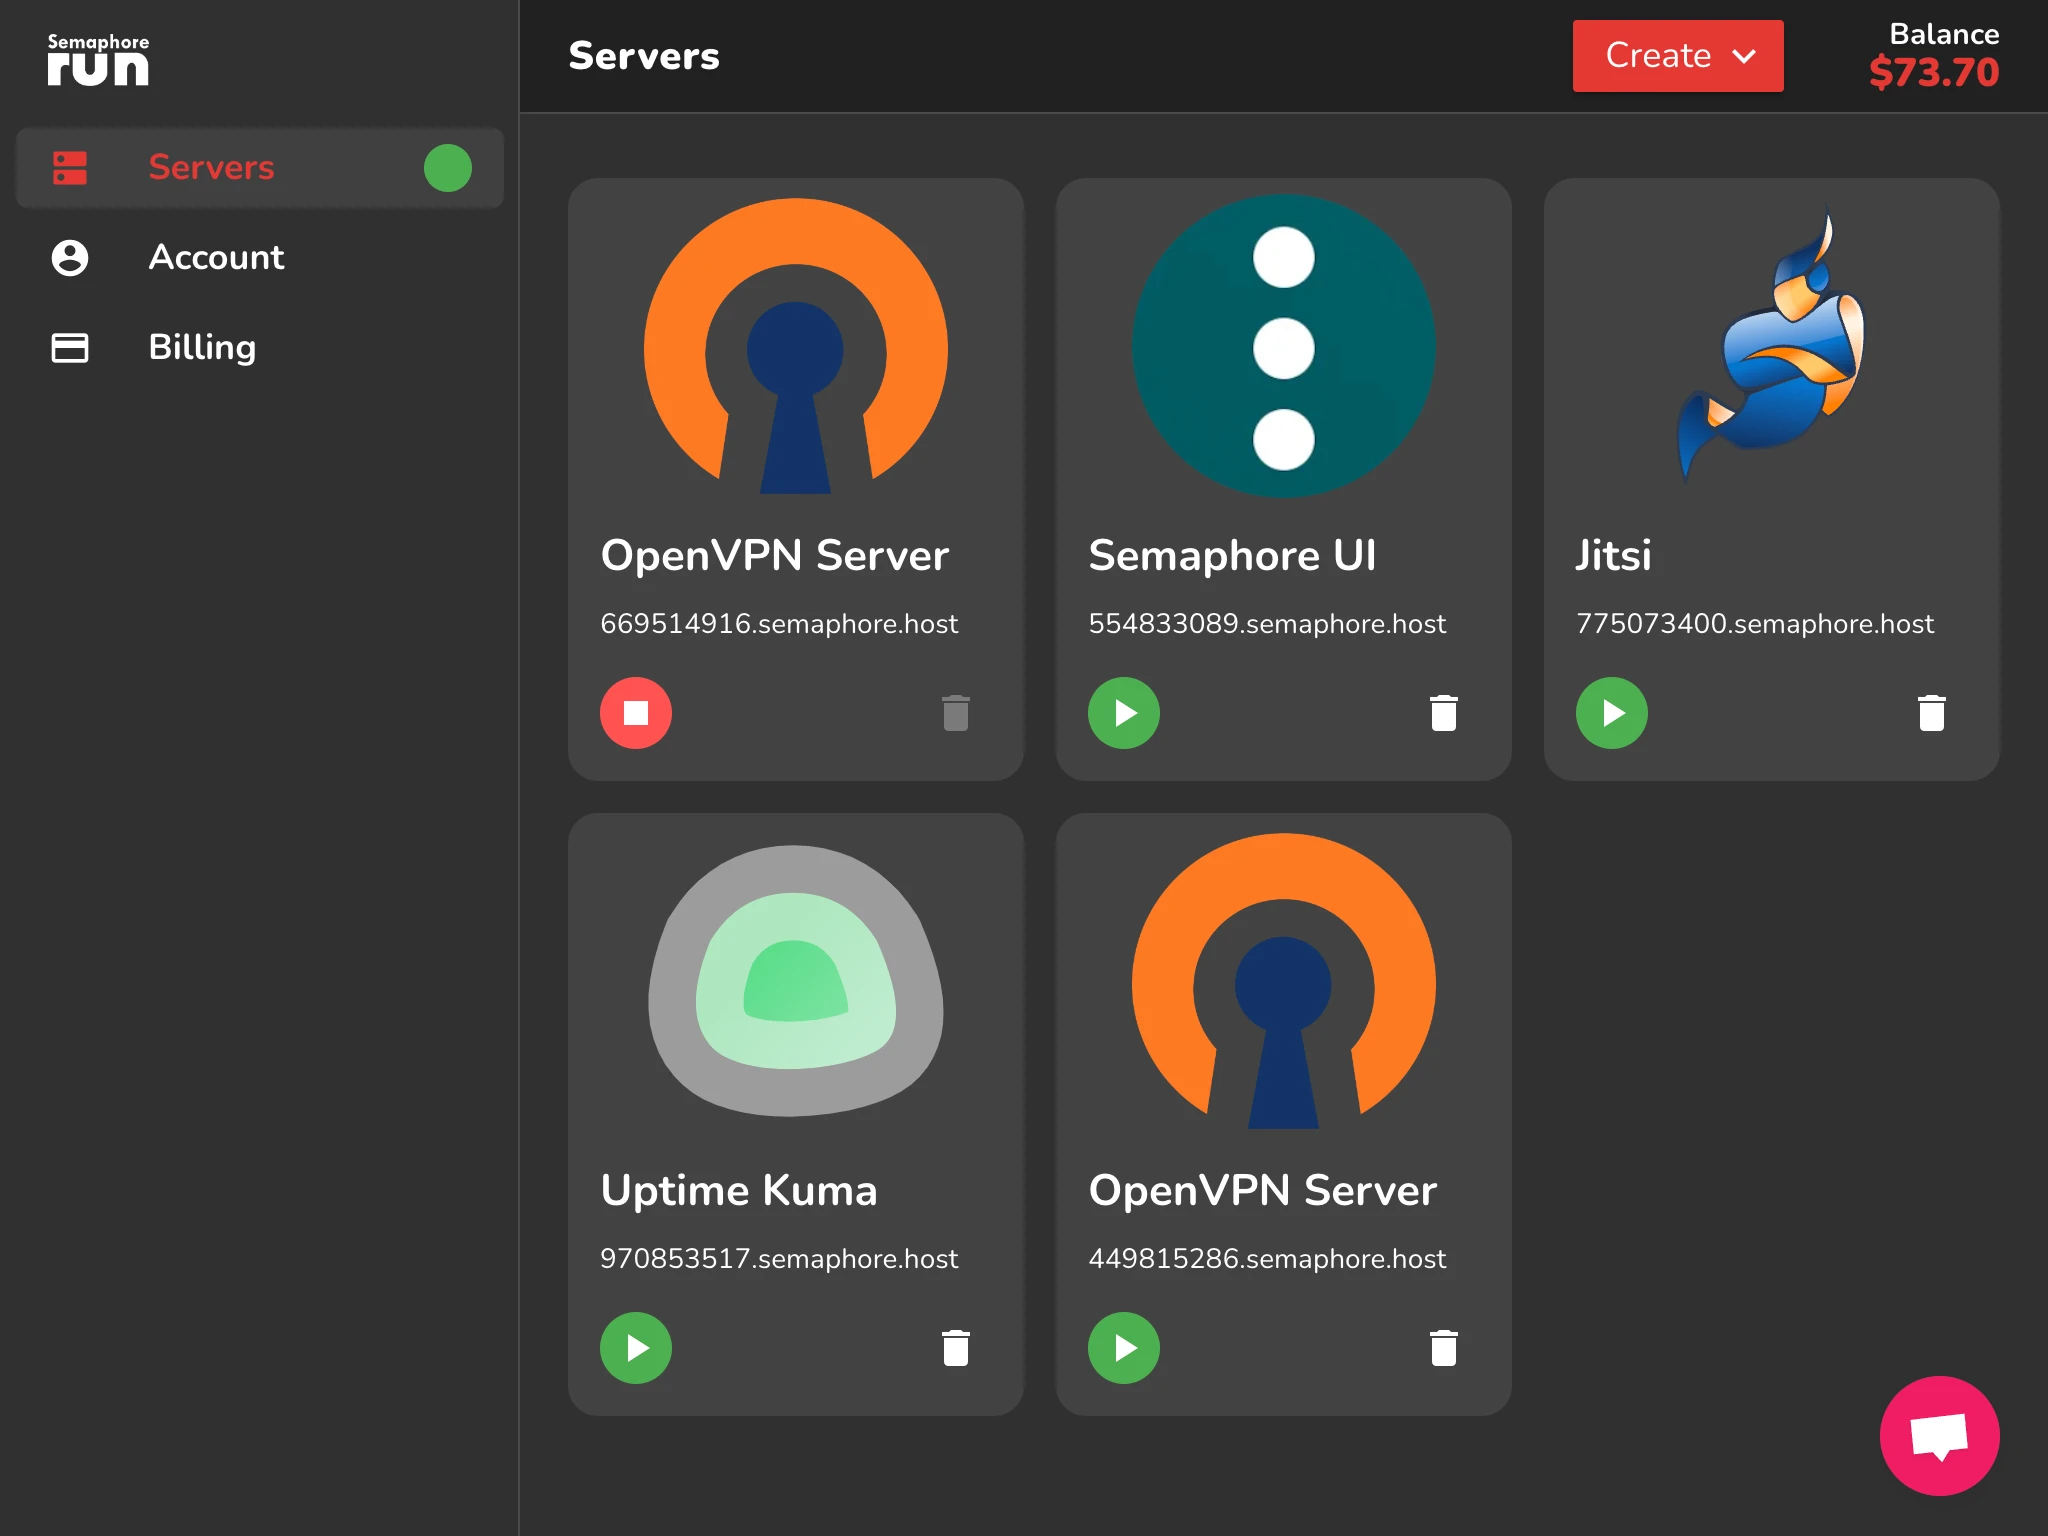This screenshot has height=1536, width=2048.
Task: Delete the OpenVPN Server 449815286
Action: coord(1444,1348)
